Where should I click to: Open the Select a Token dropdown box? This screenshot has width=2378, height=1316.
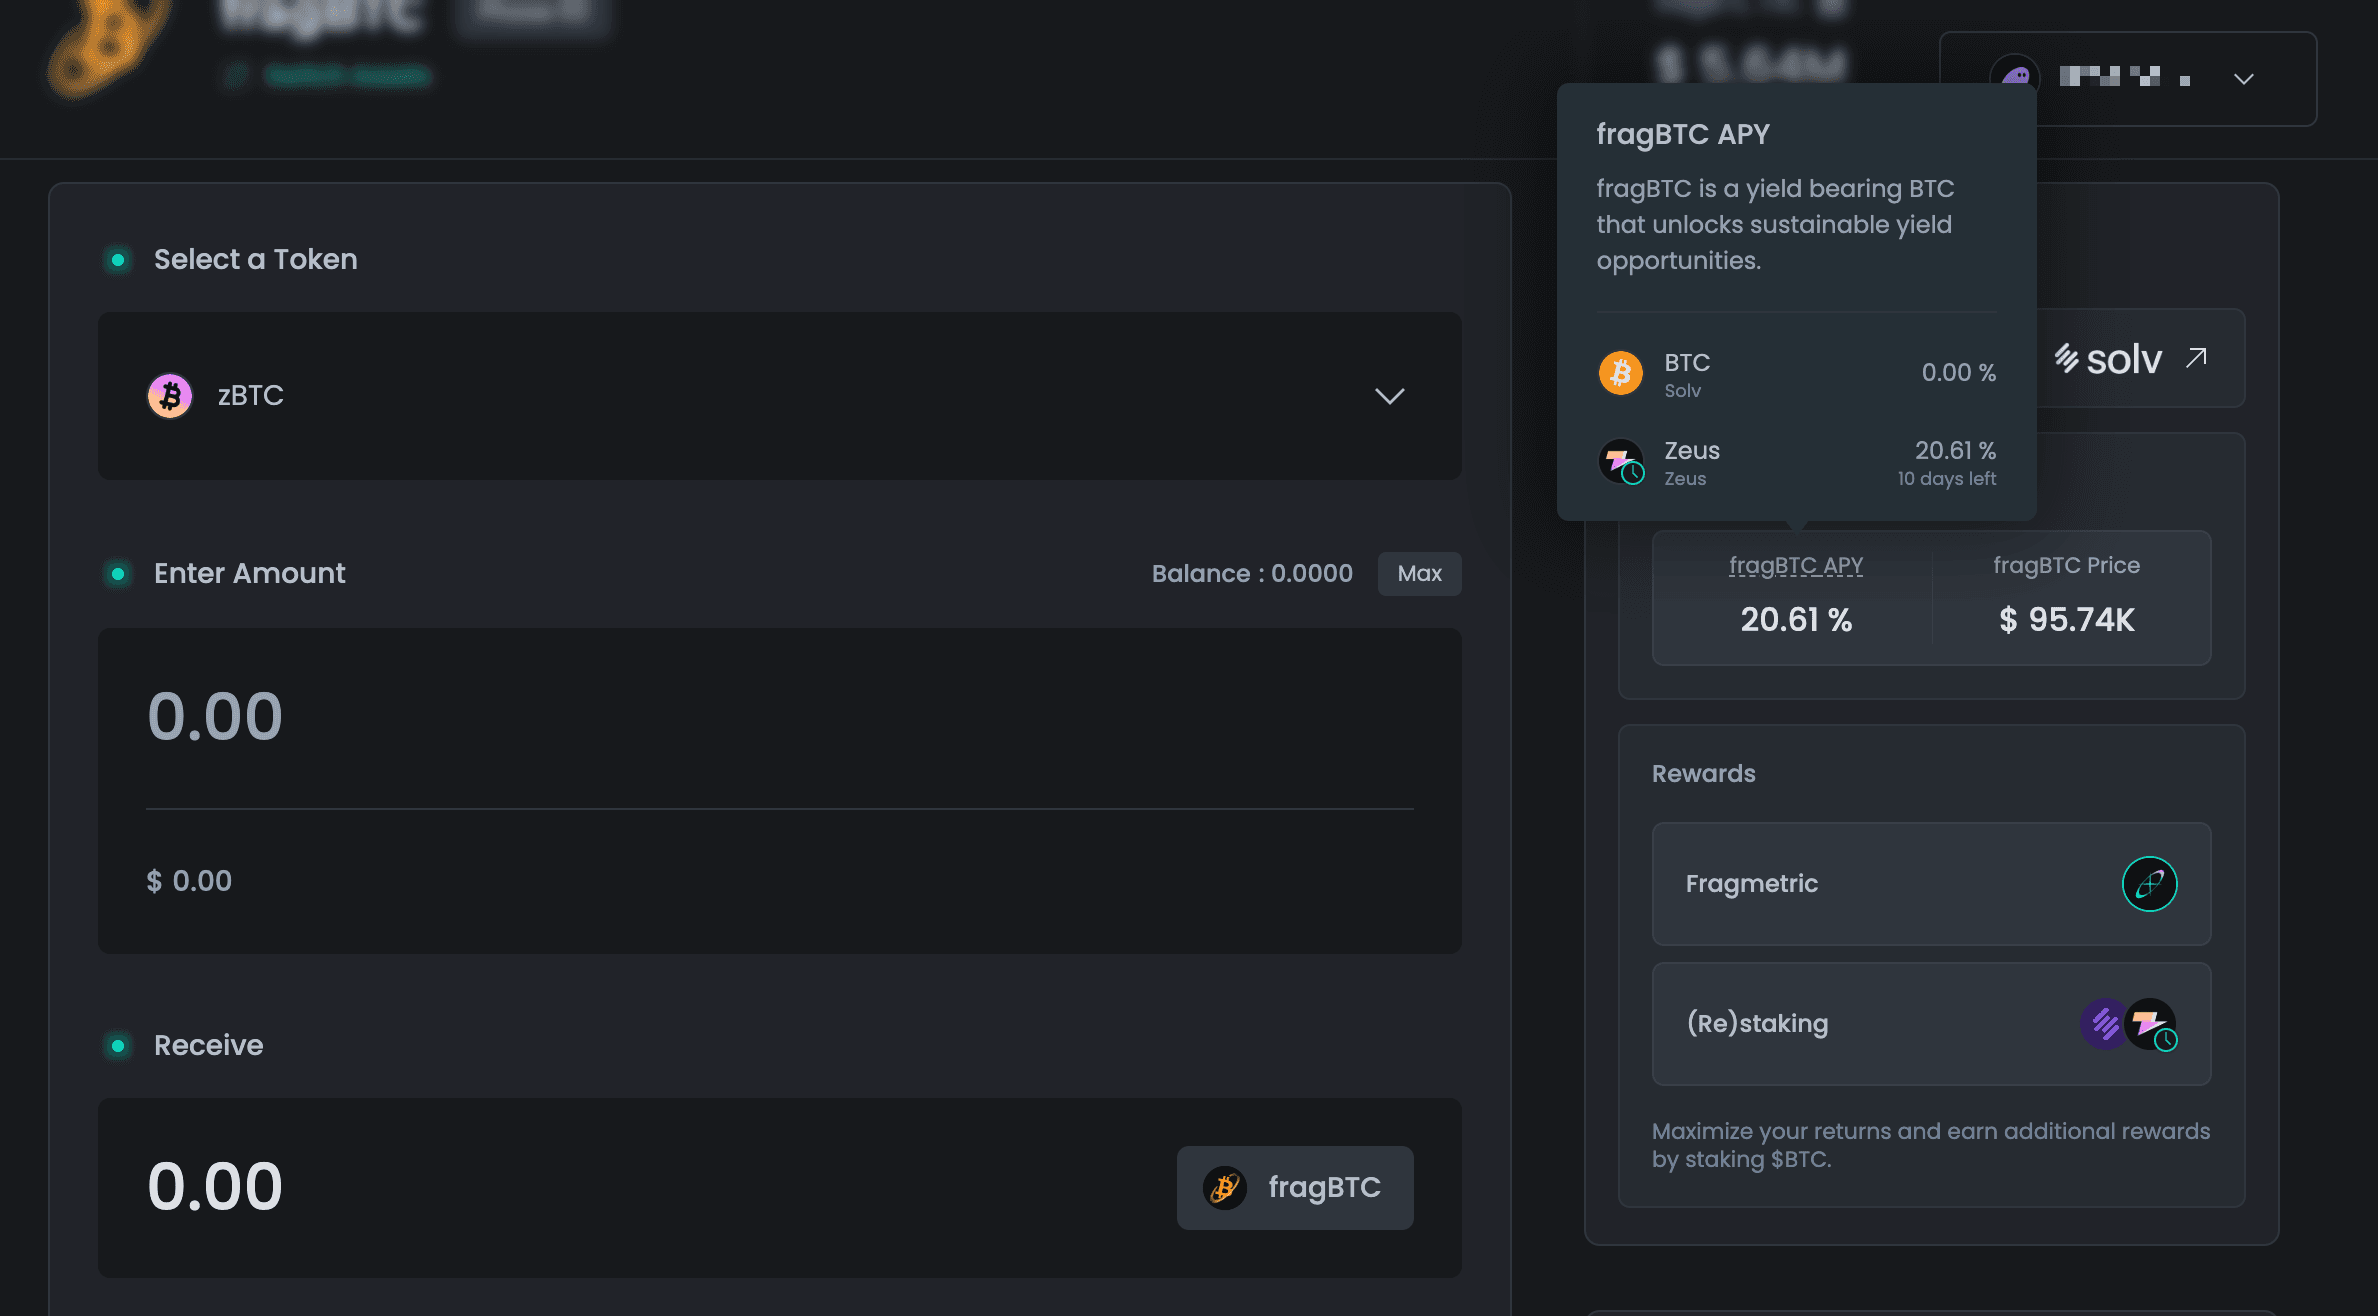coord(779,396)
